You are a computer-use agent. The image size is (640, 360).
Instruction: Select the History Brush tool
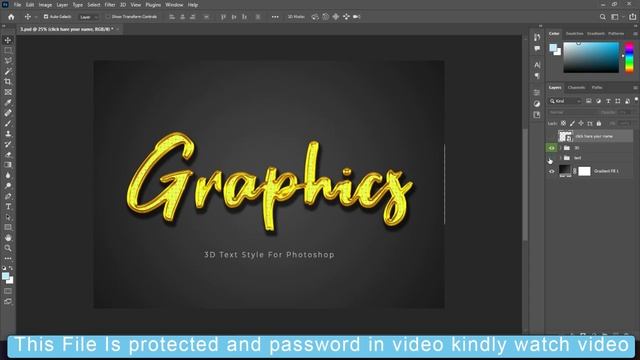8,144
